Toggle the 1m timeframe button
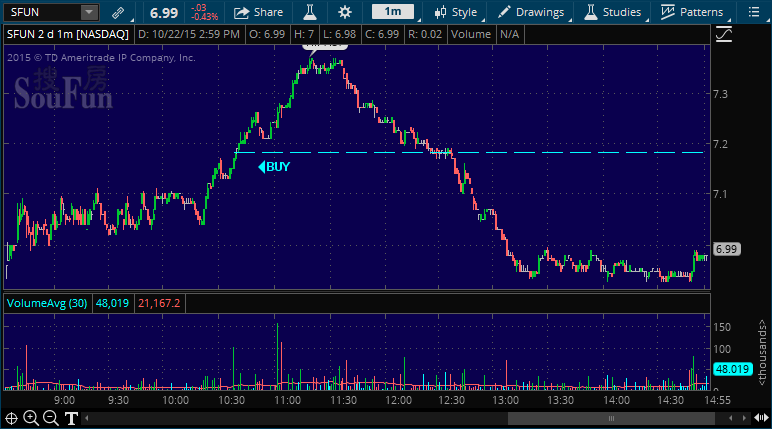 pyautogui.click(x=393, y=12)
